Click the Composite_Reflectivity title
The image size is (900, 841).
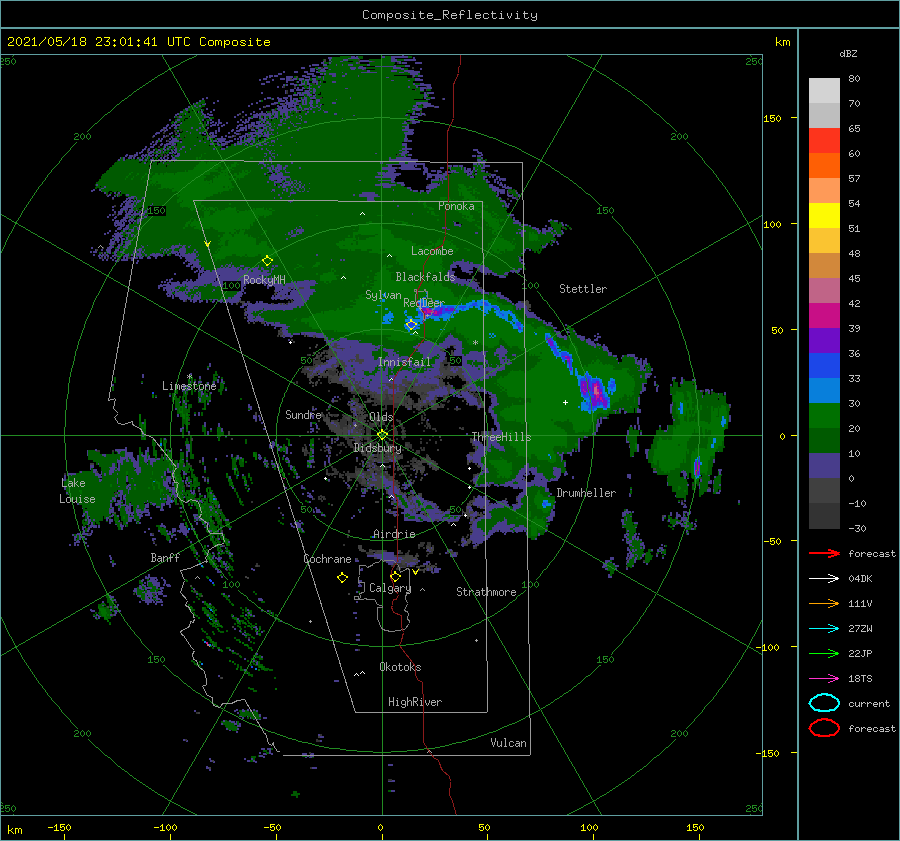pyautogui.click(x=450, y=15)
